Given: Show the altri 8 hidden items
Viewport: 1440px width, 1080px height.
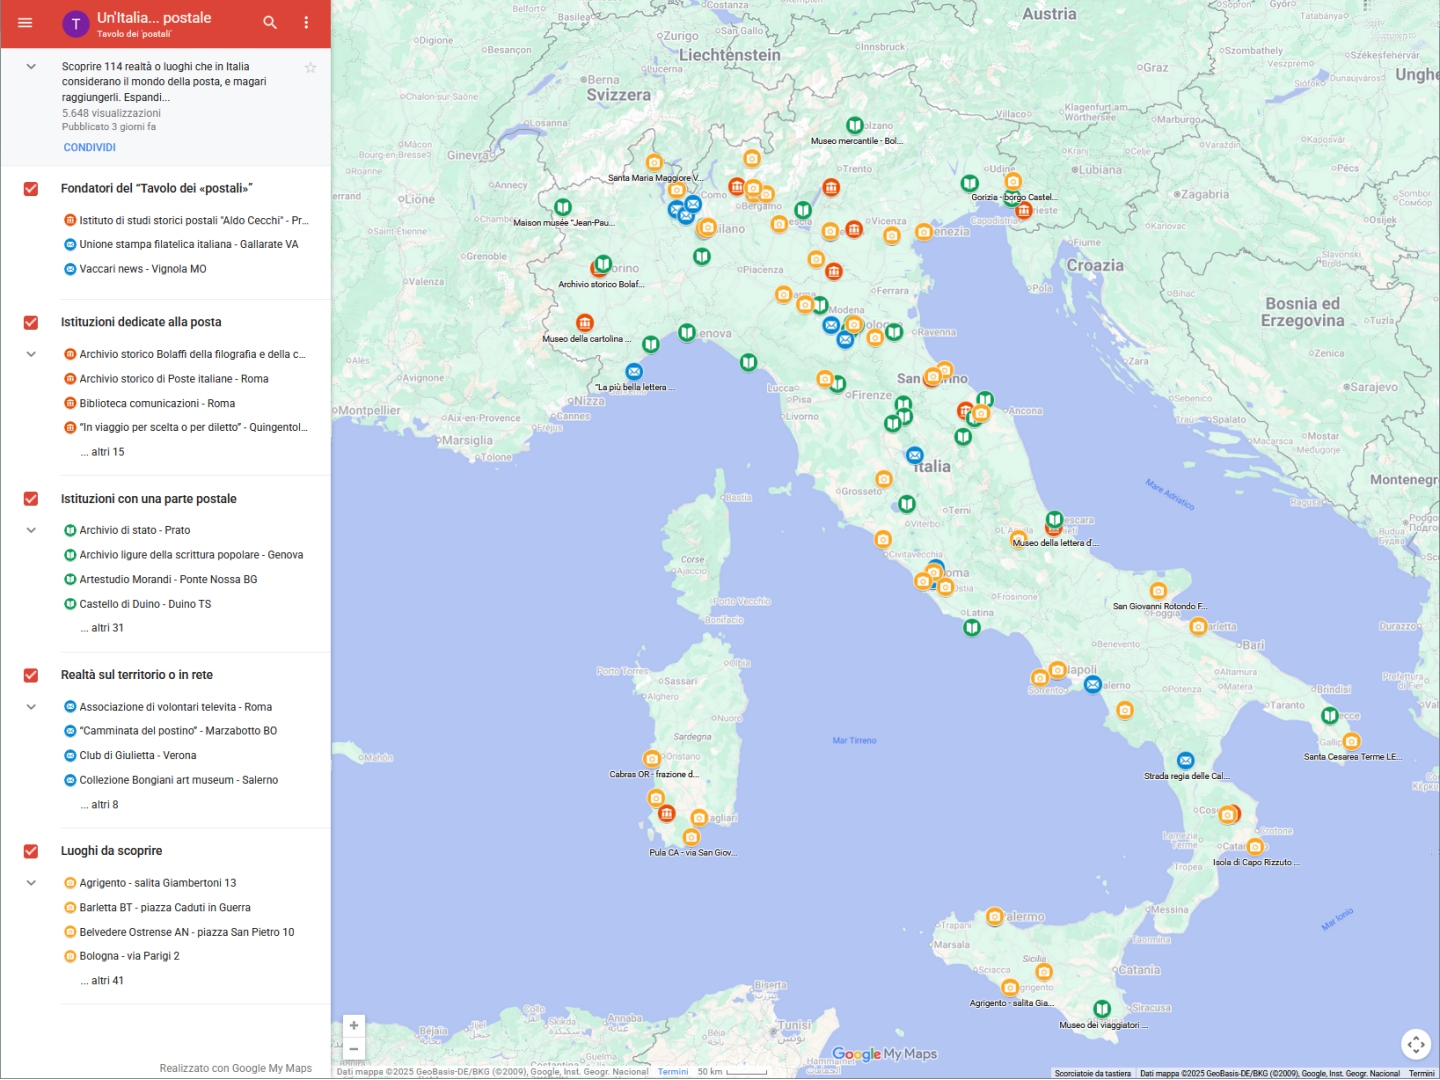Looking at the screenshot, I should tap(99, 804).
